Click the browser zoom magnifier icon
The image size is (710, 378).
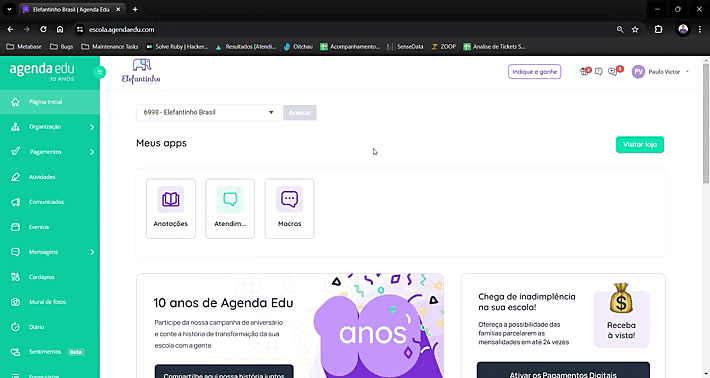coord(620,29)
